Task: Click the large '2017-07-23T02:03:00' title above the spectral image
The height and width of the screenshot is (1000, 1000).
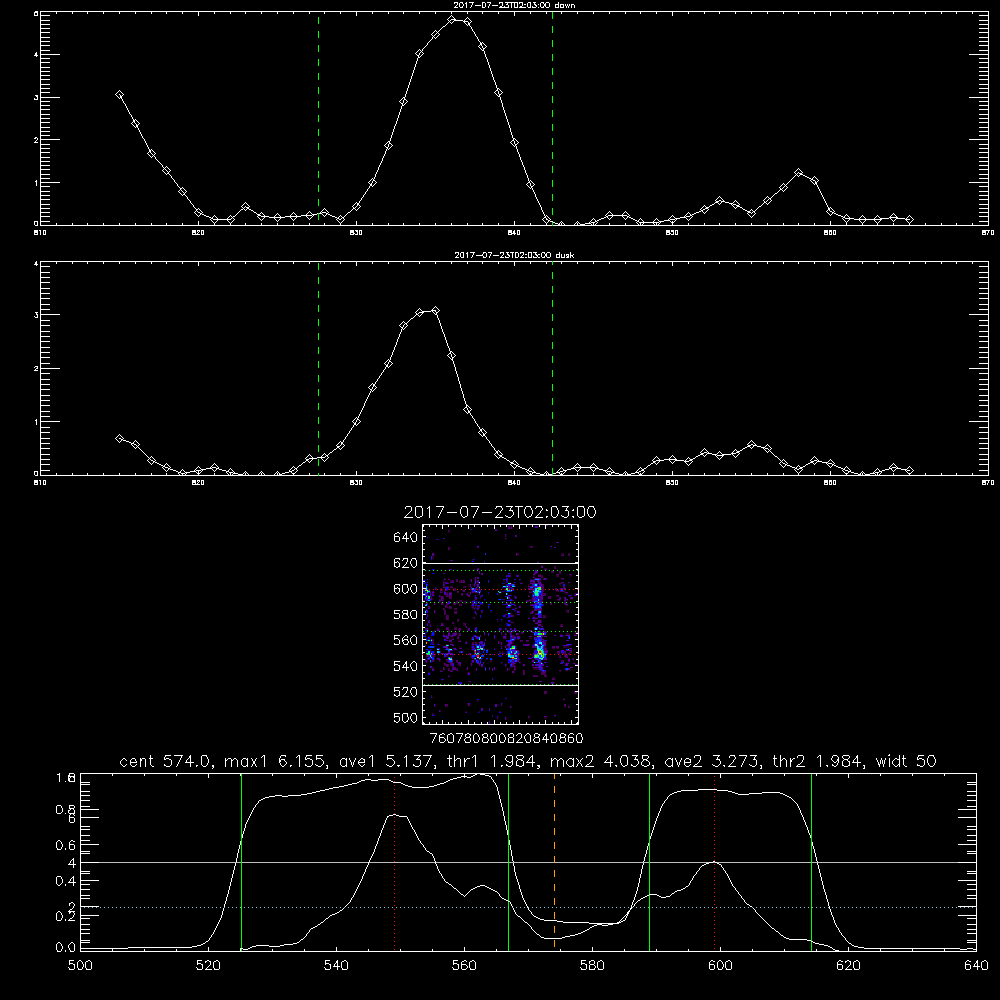Action: [x=500, y=512]
